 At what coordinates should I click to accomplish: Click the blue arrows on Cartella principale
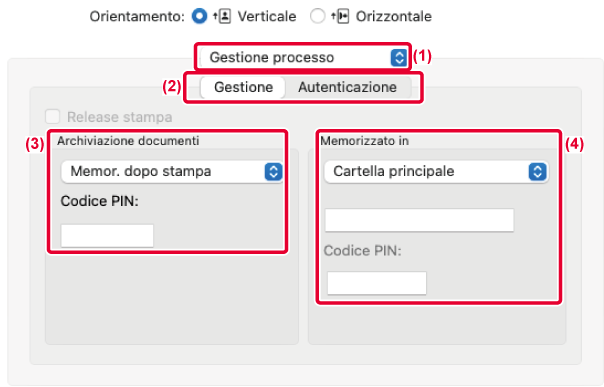pyautogui.click(x=538, y=171)
